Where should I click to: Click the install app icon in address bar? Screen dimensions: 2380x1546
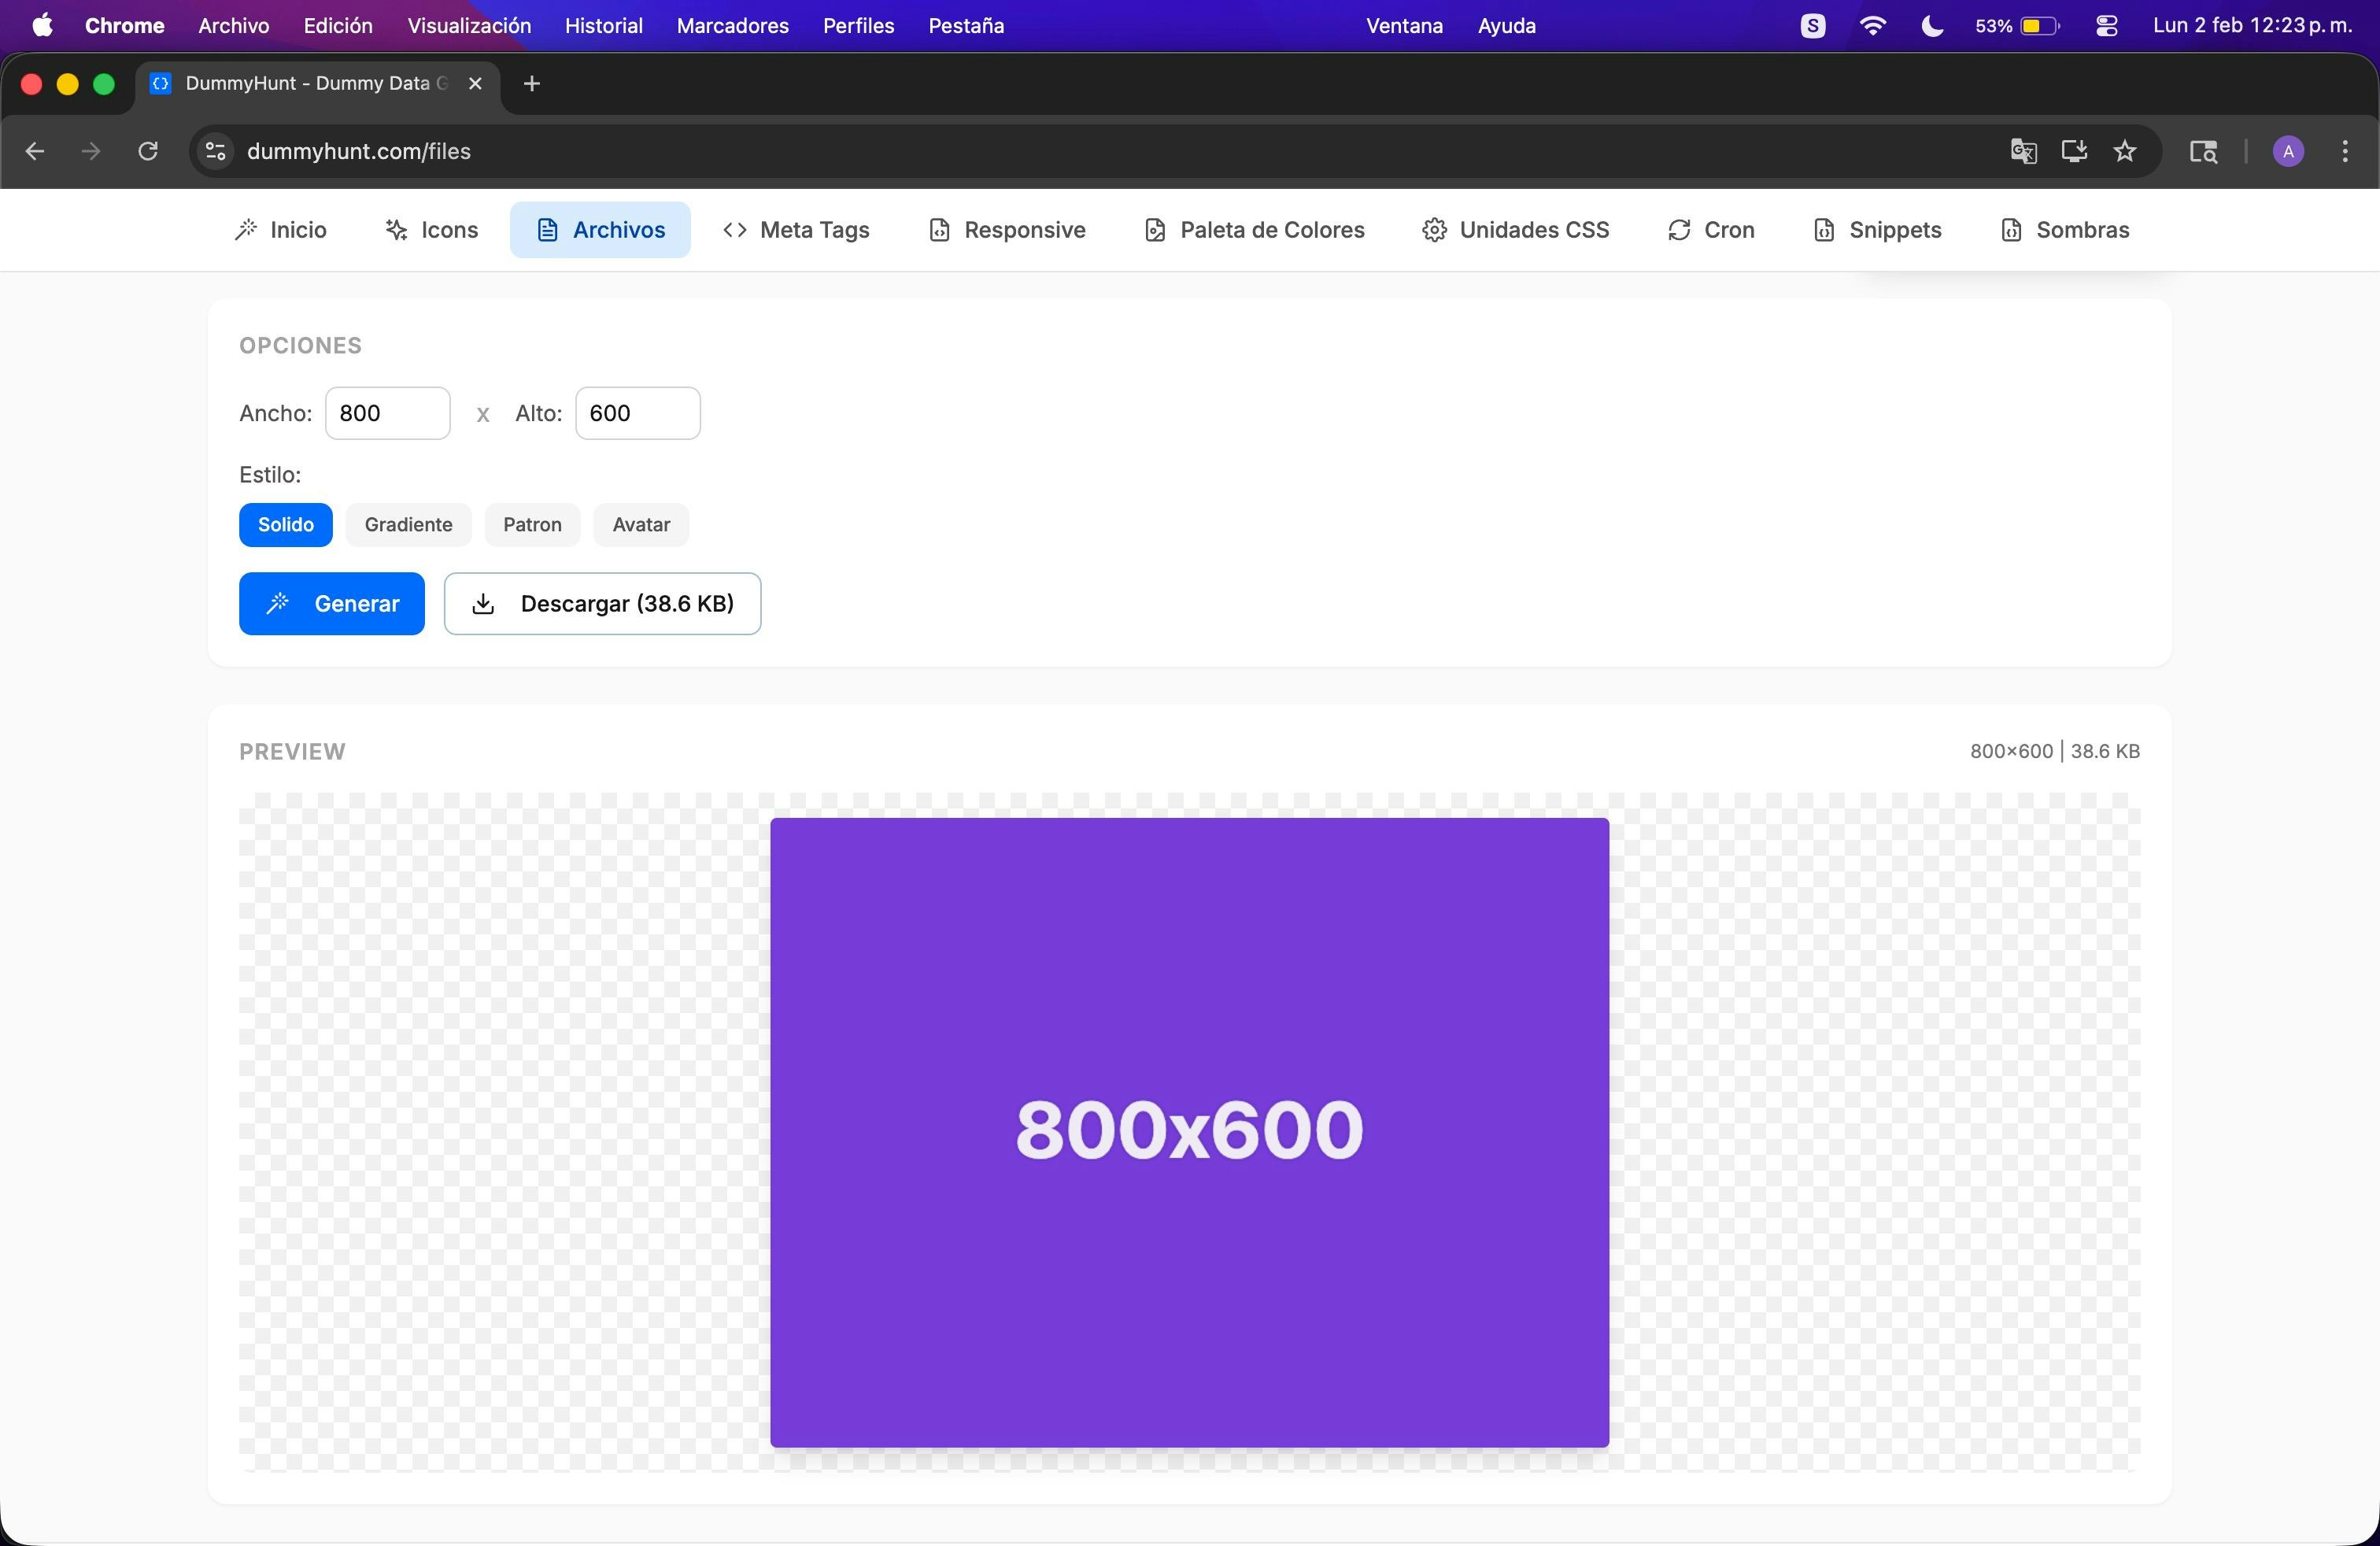coord(2074,151)
